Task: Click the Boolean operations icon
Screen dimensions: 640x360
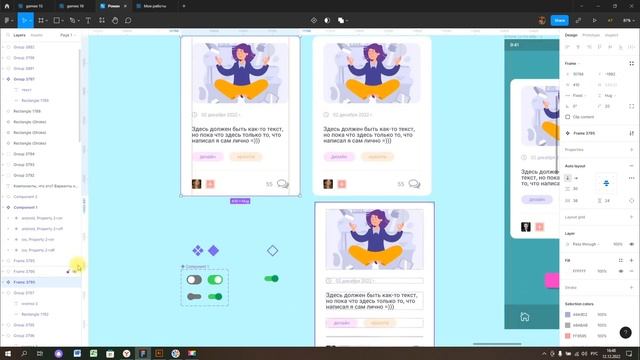Action: tap(341, 20)
